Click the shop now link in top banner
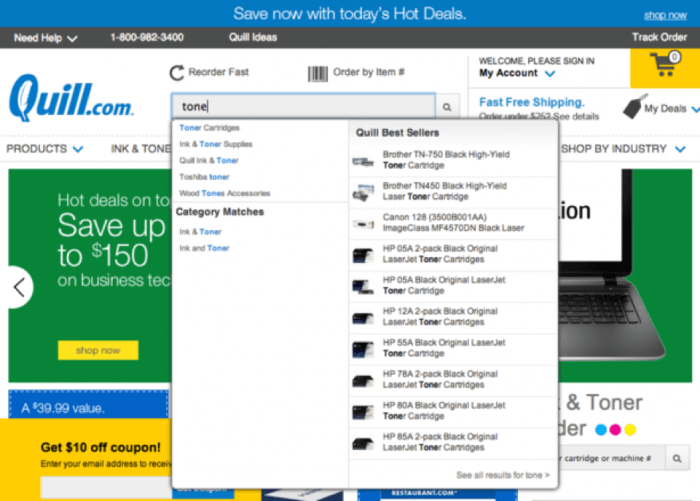 coord(665,15)
